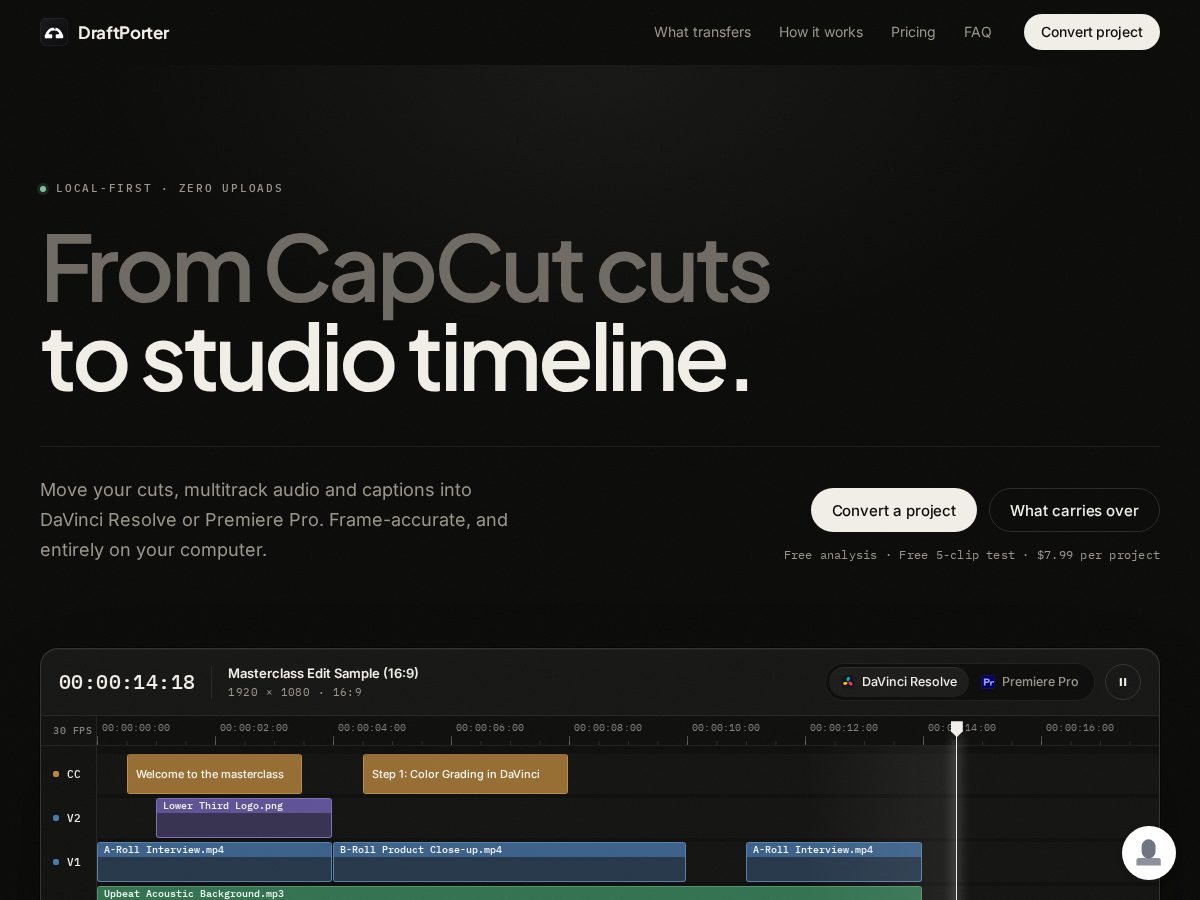Click Convert project button in header
The height and width of the screenshot is (900, 1200).
click(x=1092, y=32)
